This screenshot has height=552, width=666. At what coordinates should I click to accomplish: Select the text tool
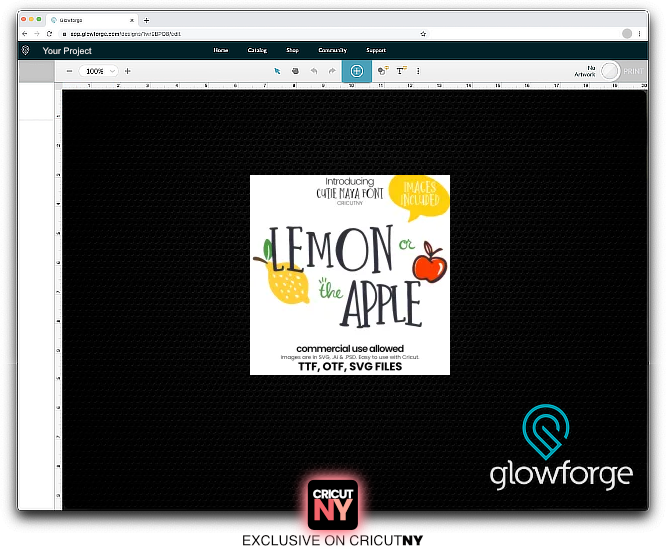point(401,70)
